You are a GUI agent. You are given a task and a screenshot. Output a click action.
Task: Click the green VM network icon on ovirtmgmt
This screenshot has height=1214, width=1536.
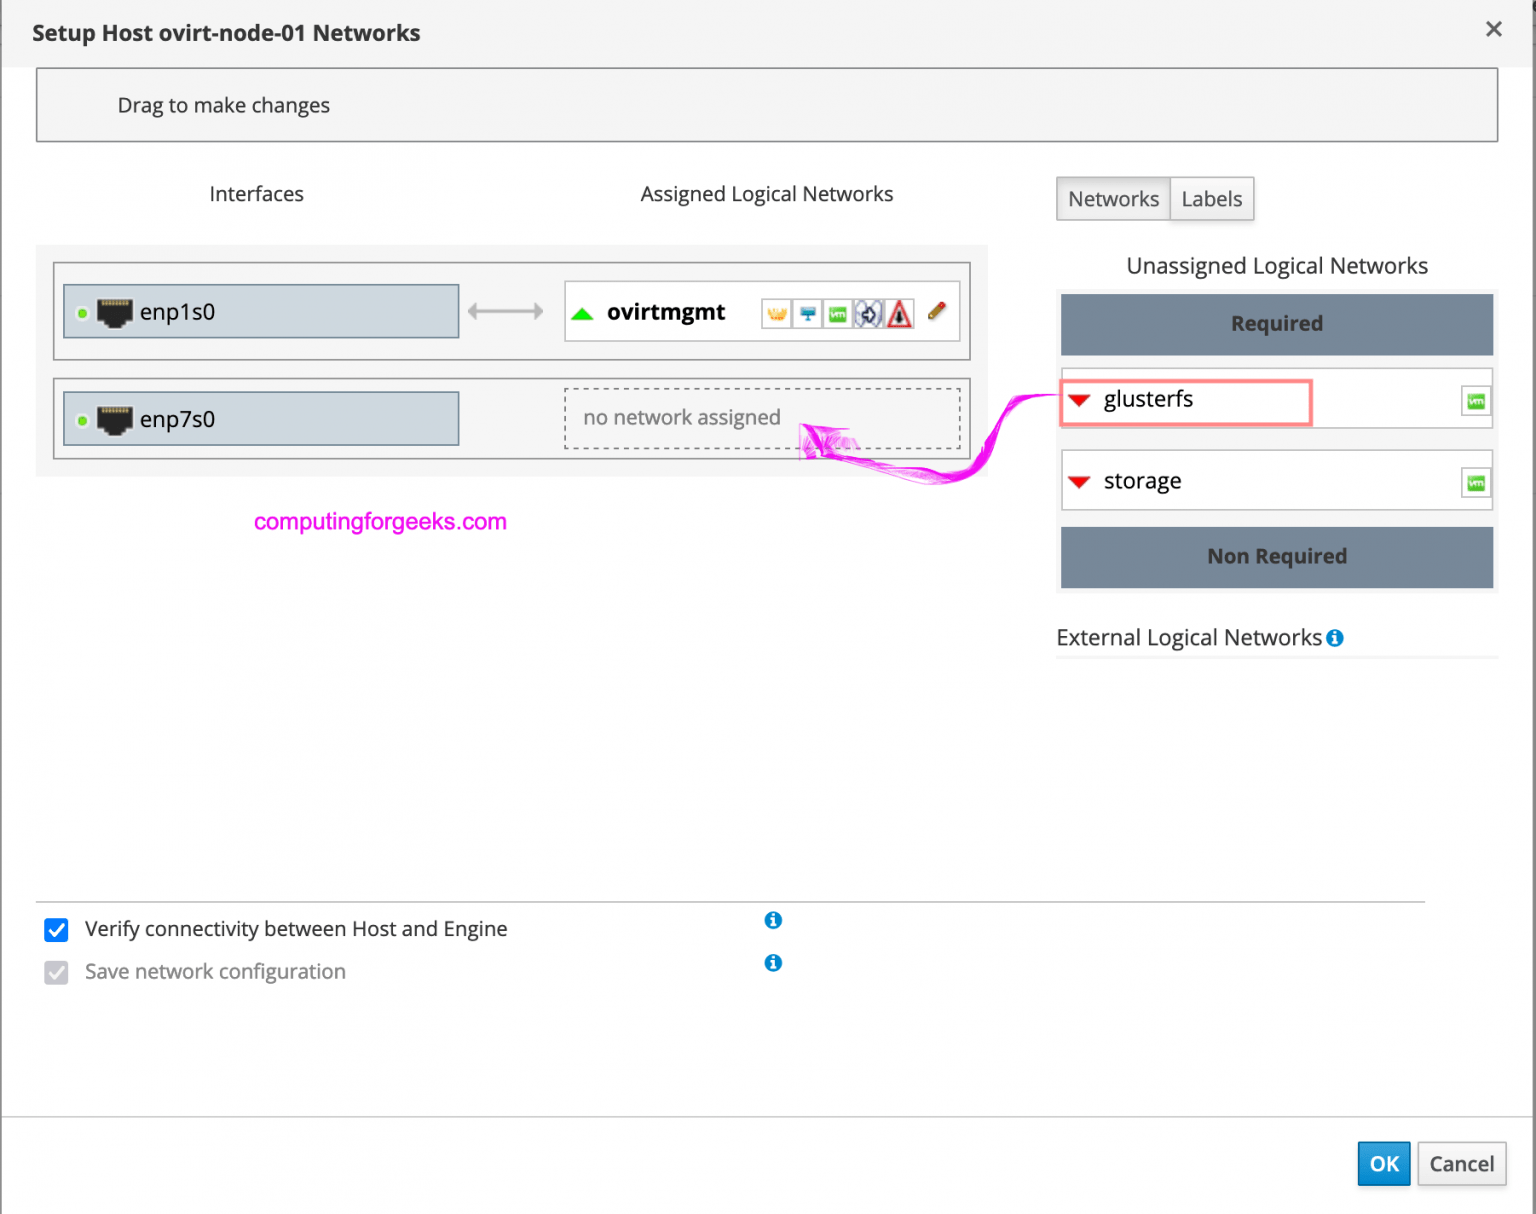click(838, 312)
